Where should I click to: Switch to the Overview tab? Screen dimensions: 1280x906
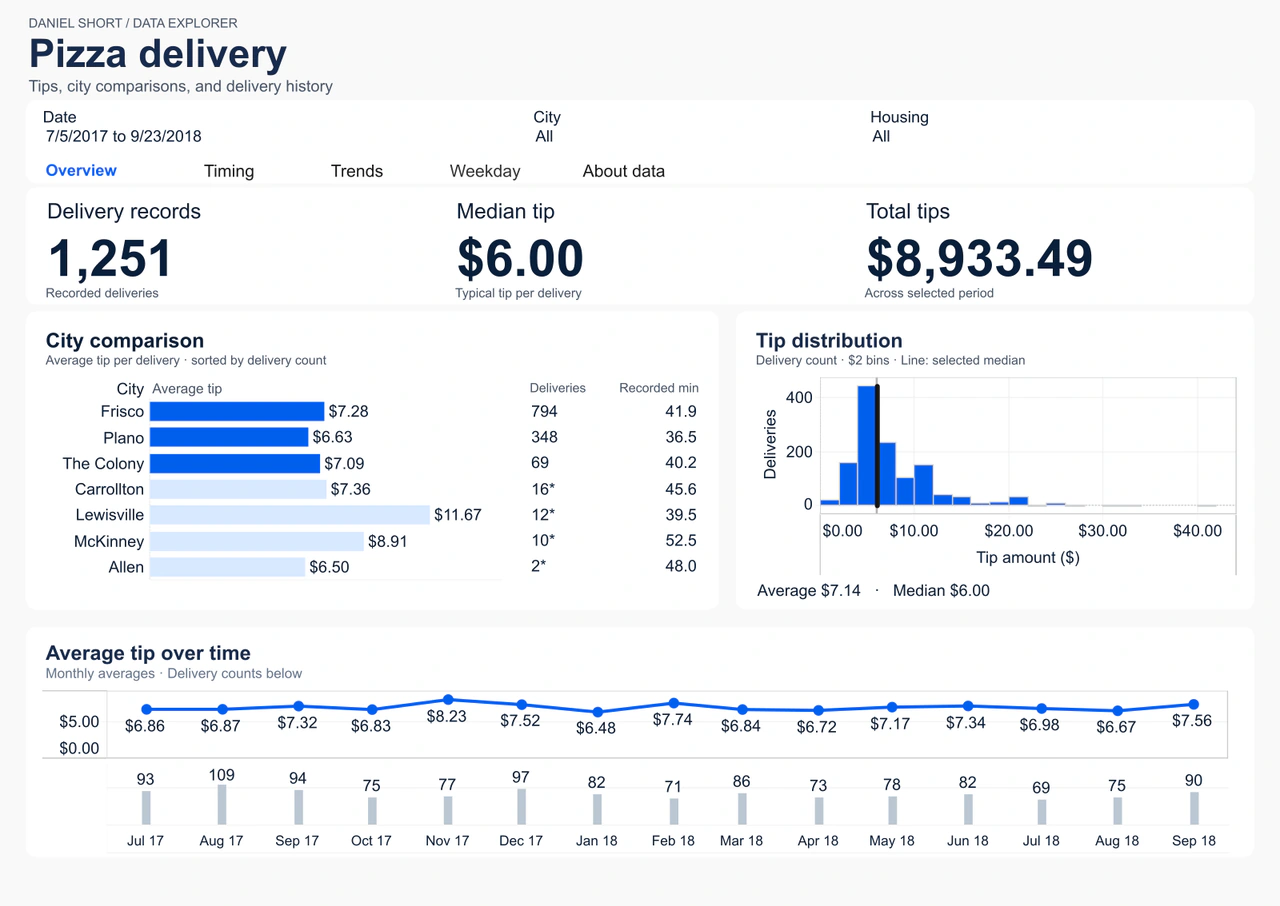pyautogui.click(x=81, y=171)
